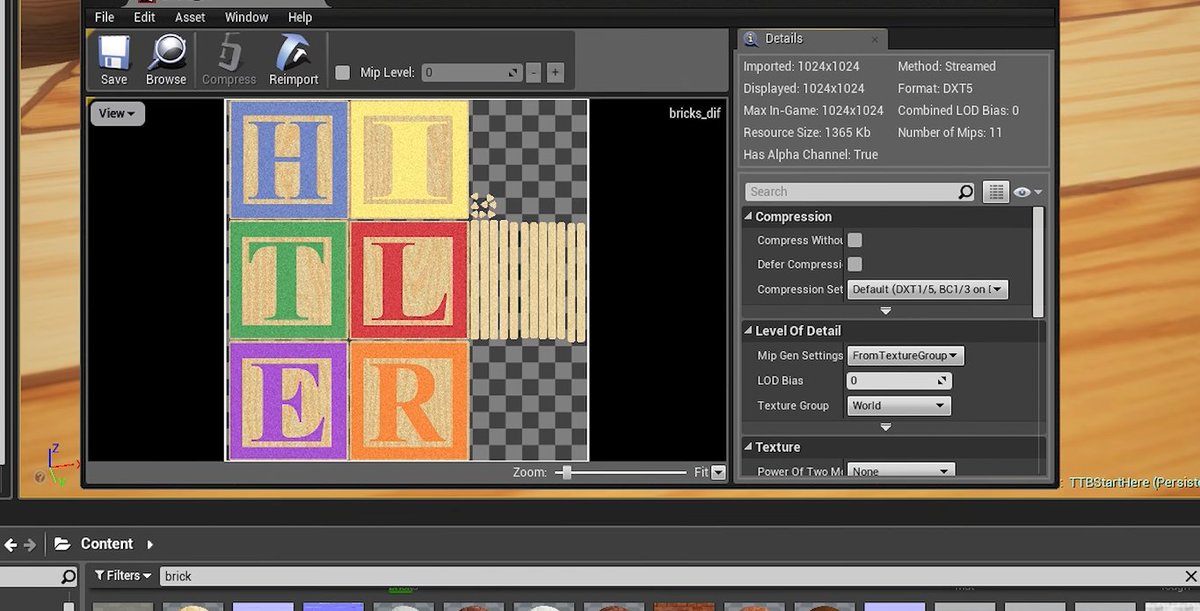Open the Edit menu
Screen dimensions: 1200x611
[145, 17]
